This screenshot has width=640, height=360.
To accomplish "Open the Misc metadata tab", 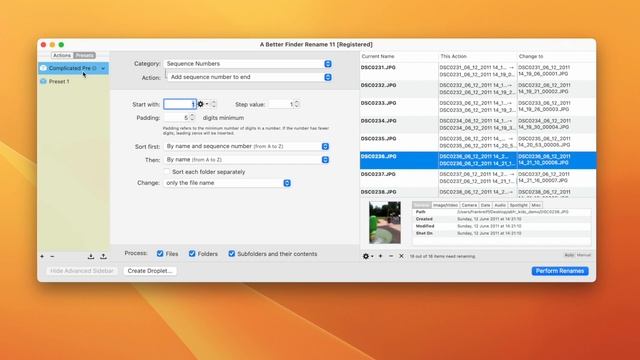I will [x=536, y=205].
